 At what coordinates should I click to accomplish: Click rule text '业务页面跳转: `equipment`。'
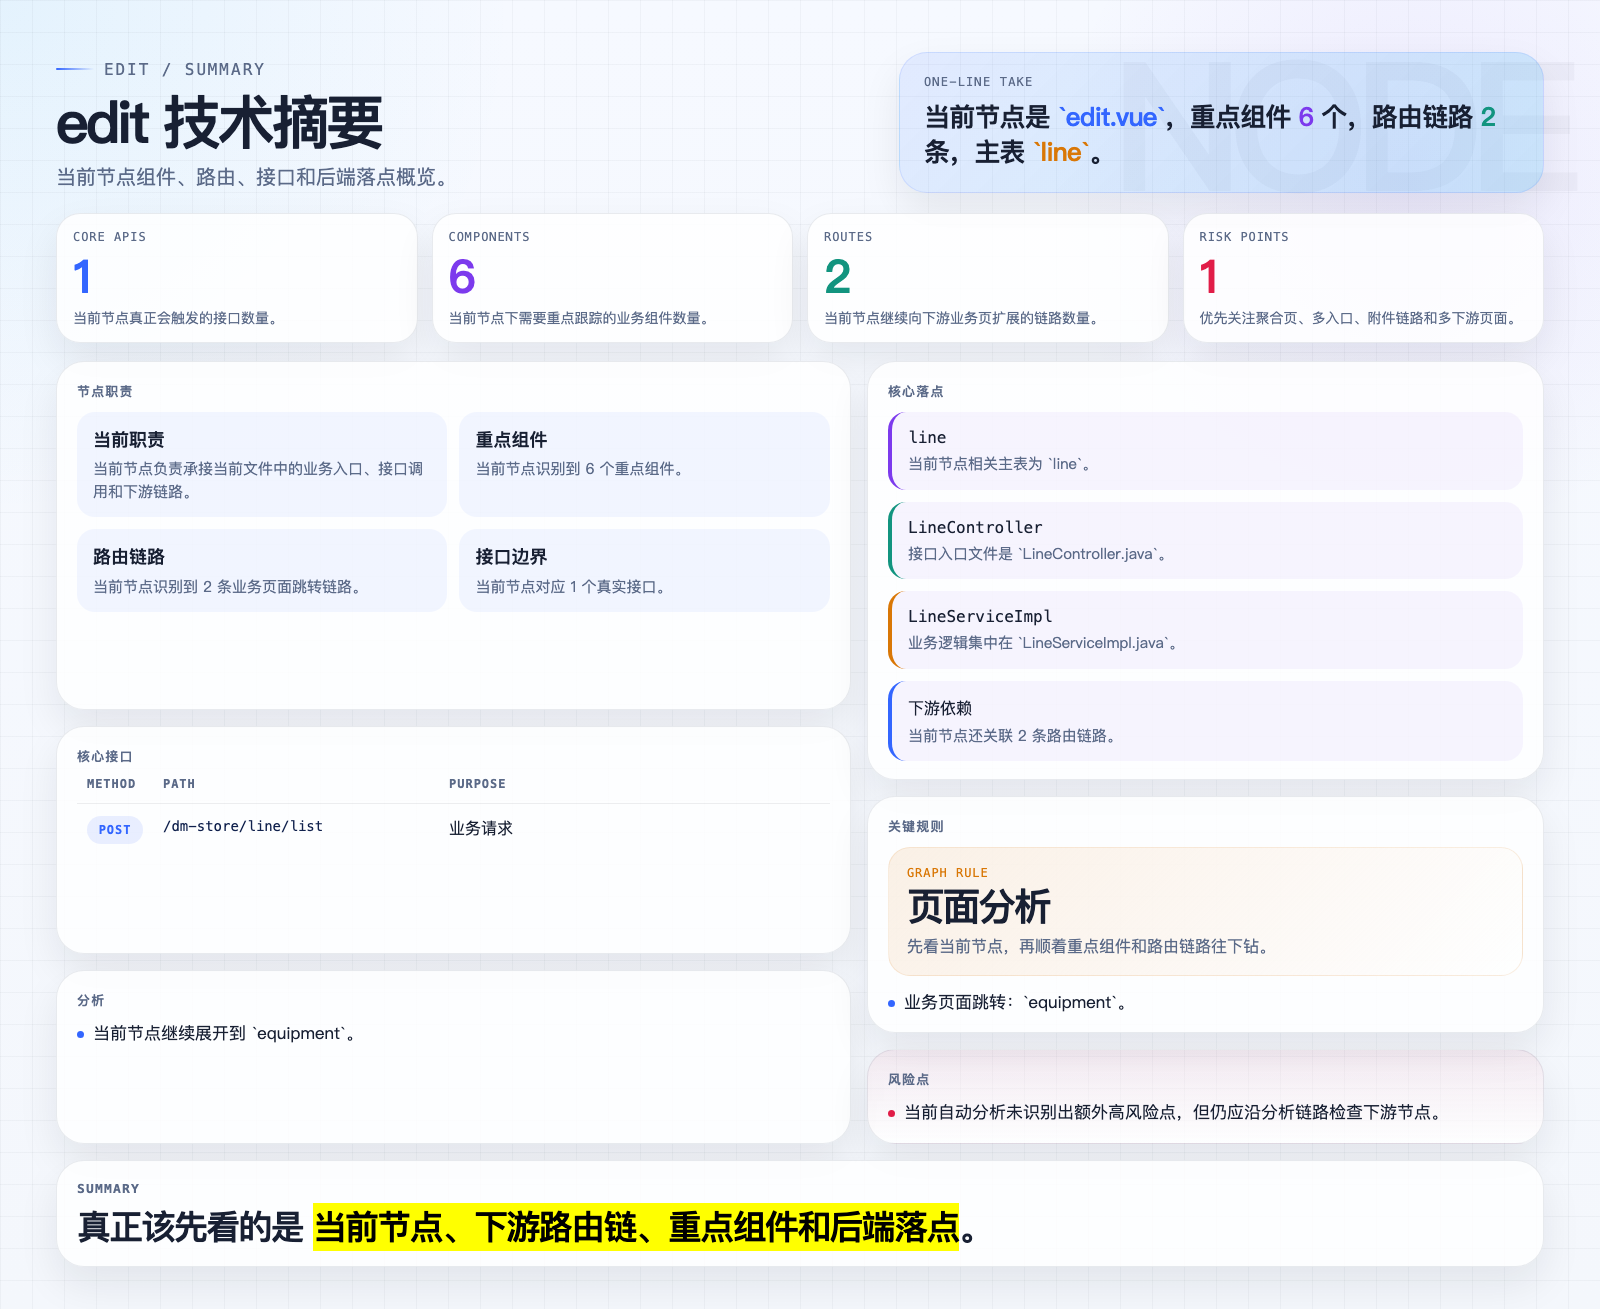coord(1017,1003)
